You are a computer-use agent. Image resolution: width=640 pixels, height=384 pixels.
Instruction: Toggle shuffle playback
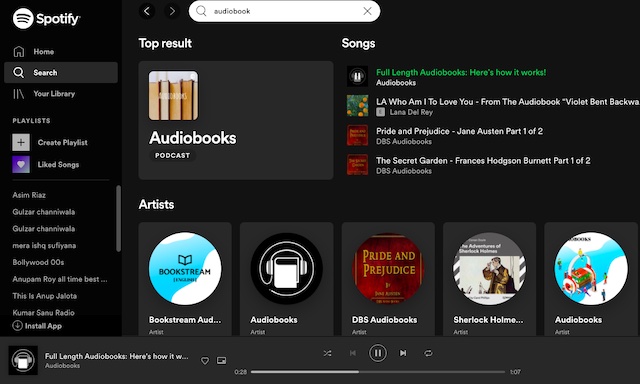point(327,353)
